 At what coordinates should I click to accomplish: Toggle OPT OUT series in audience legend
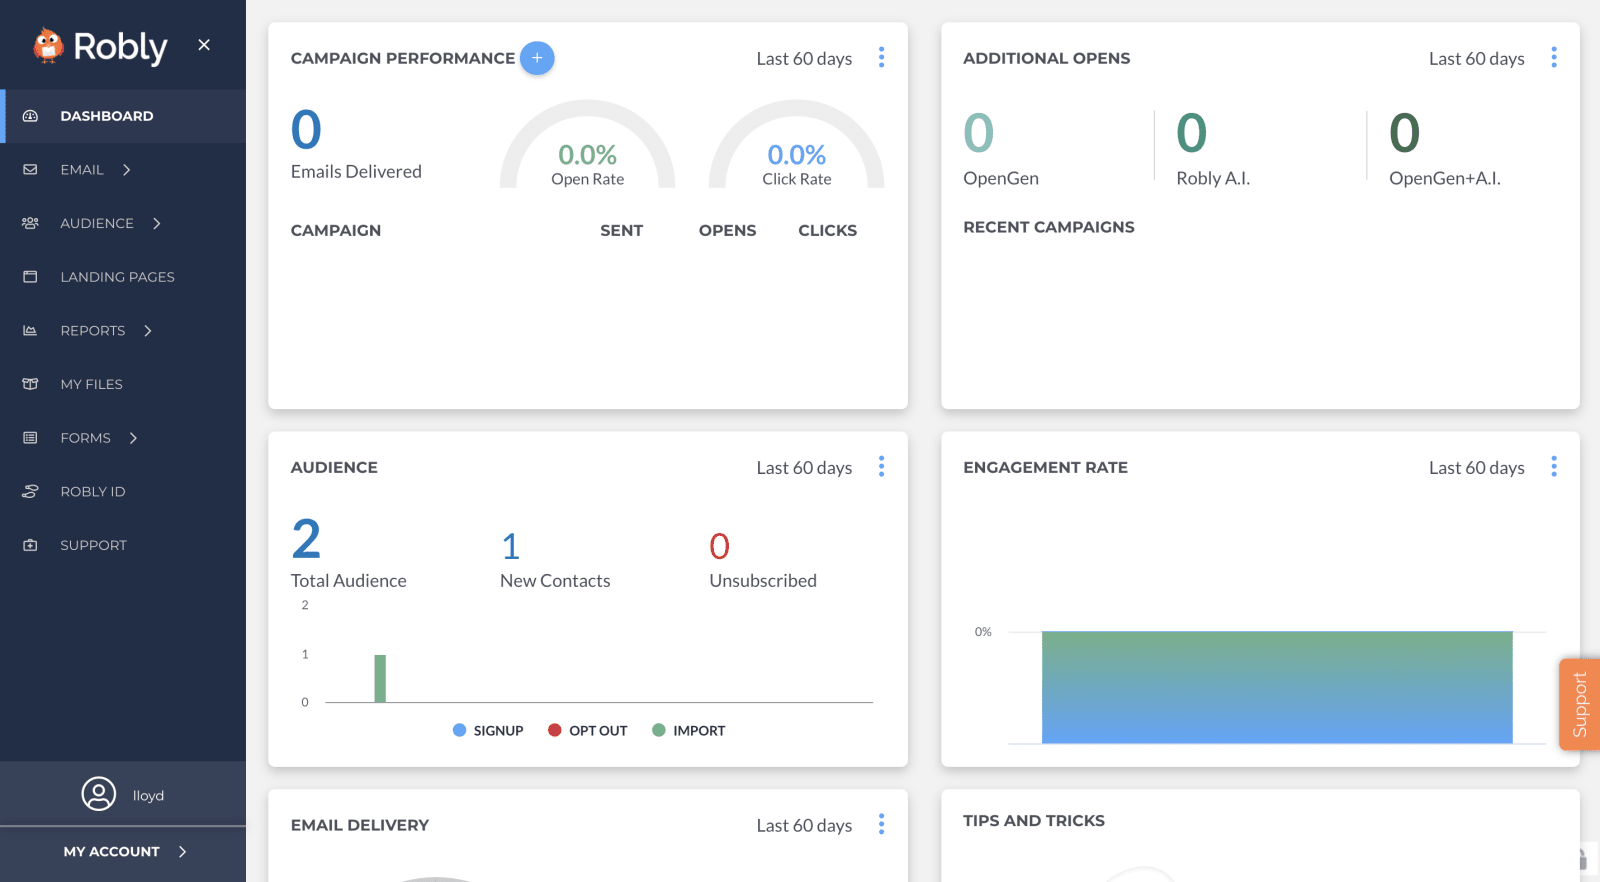point(588,731)
